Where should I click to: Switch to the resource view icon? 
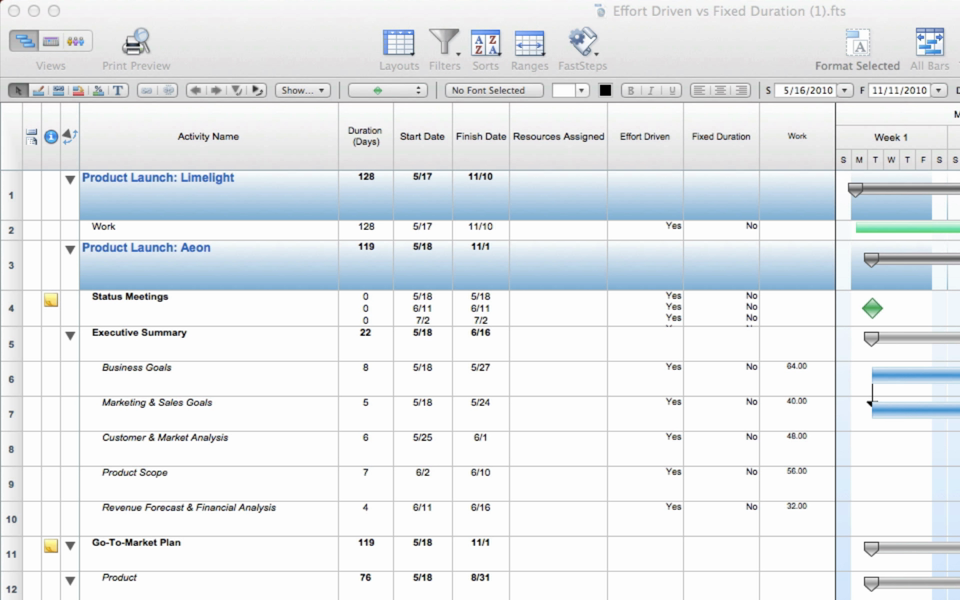pyautogui.click(x=77, y=41)
